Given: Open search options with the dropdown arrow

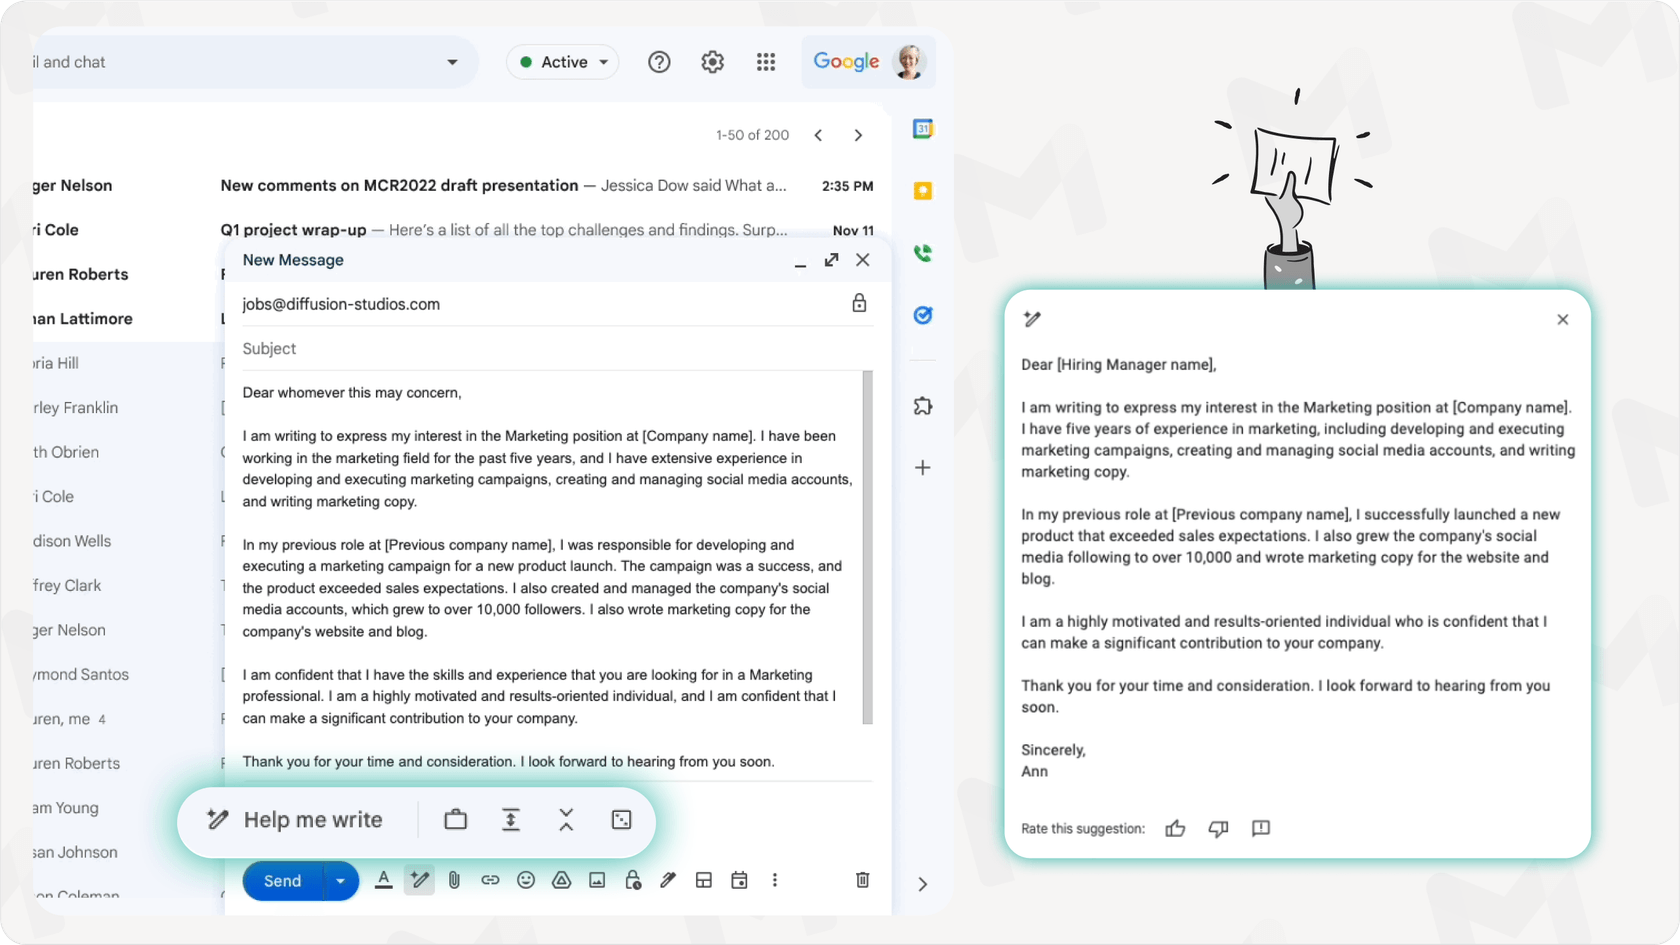Looking at the screenshot, I should coord(452,61).
